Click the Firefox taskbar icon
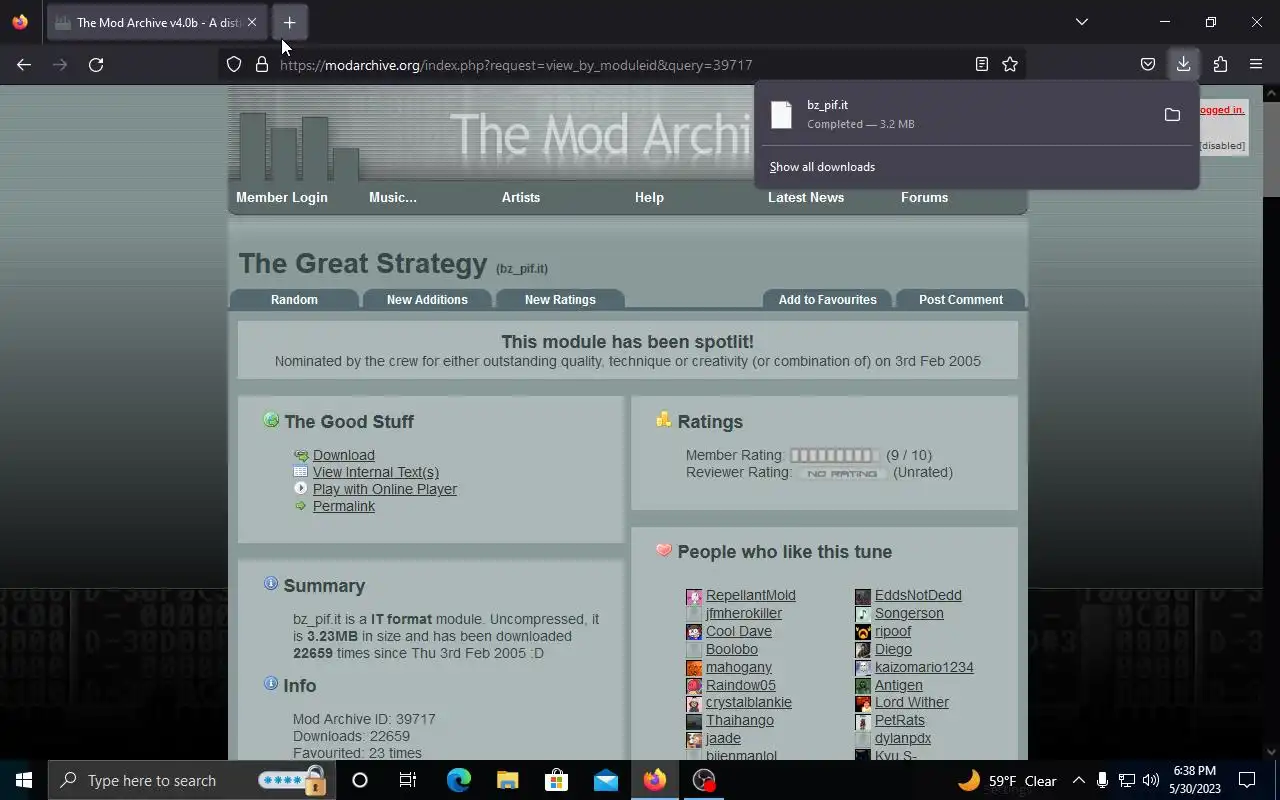This screenshot has width=1280, height=800. point(655,780)
